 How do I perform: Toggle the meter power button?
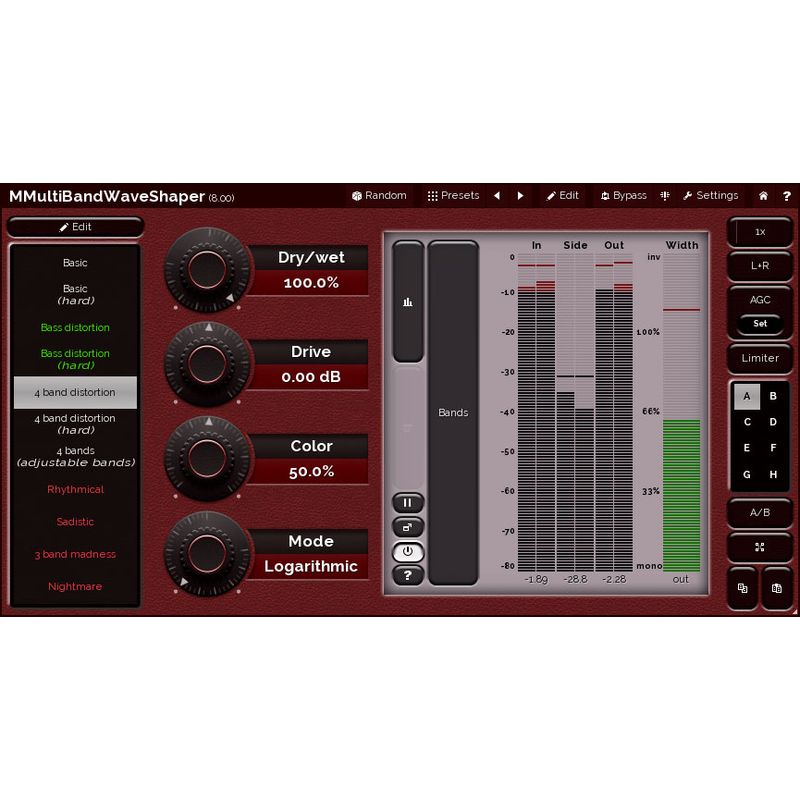coord(408,552)
